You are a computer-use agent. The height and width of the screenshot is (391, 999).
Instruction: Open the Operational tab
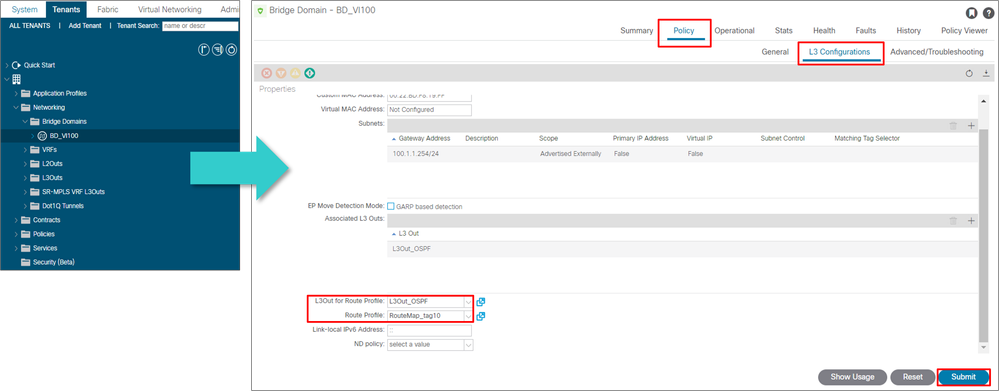point(734,31)
